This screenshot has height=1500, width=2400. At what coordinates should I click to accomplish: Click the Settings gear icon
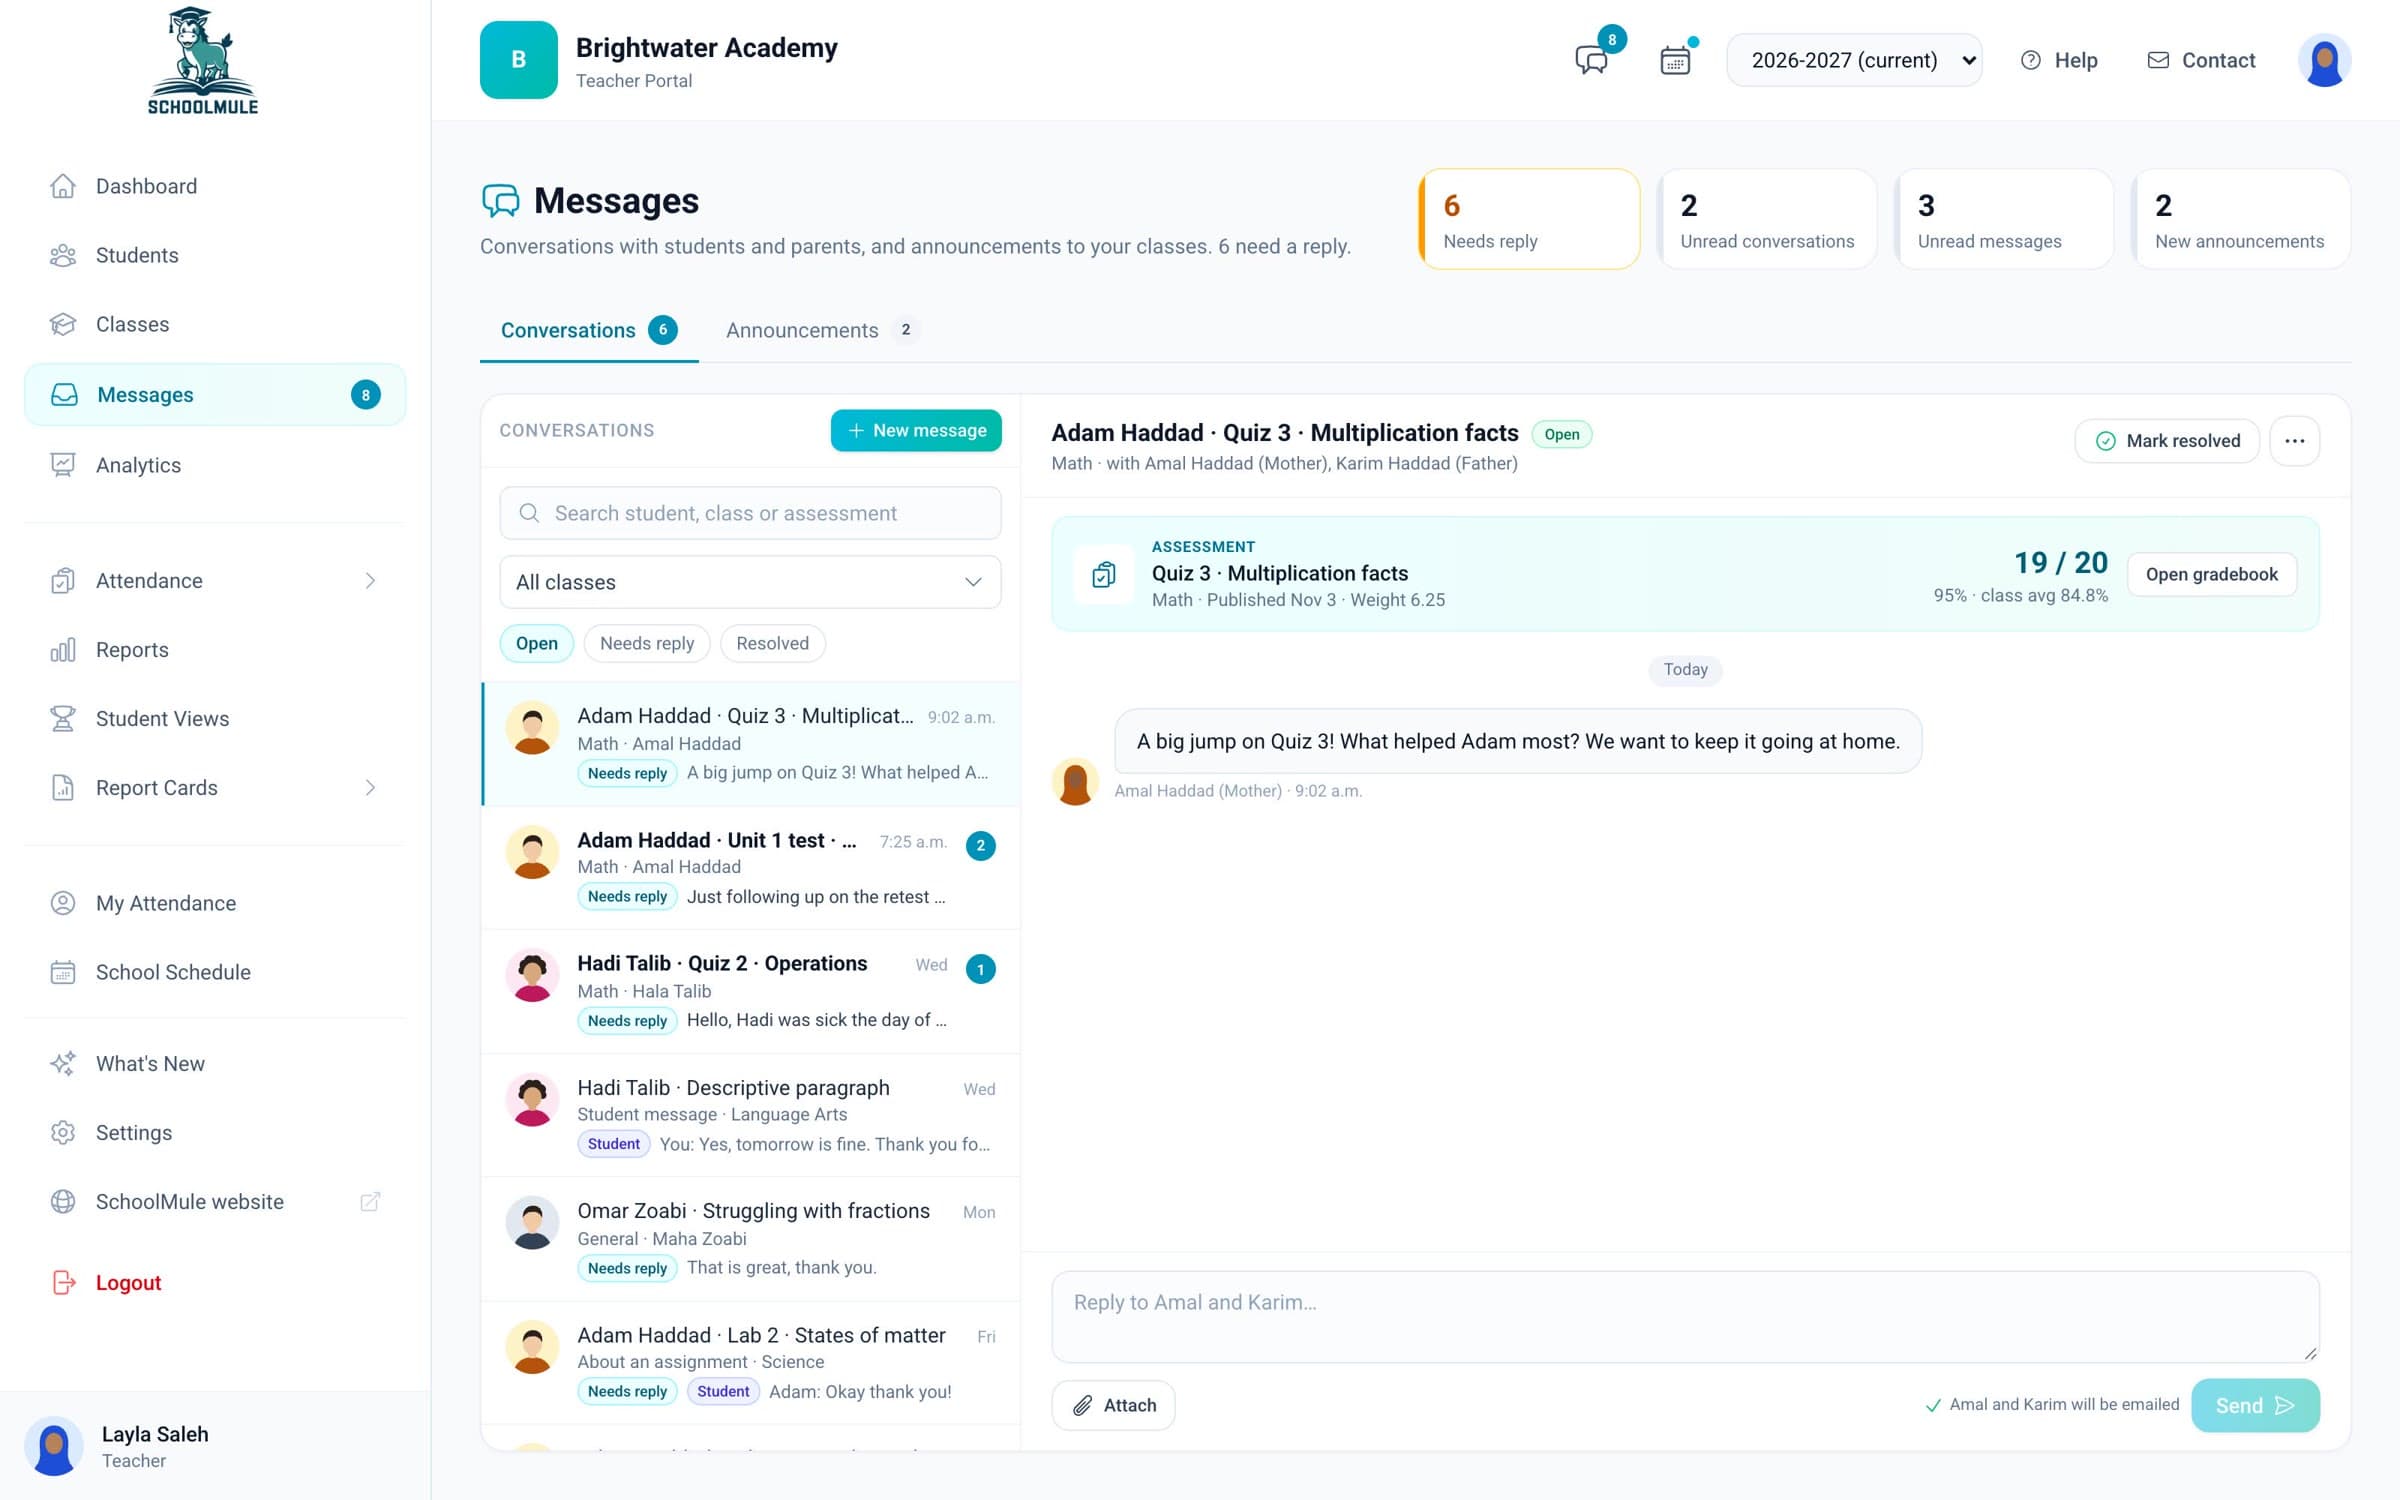click(63, 1133)
